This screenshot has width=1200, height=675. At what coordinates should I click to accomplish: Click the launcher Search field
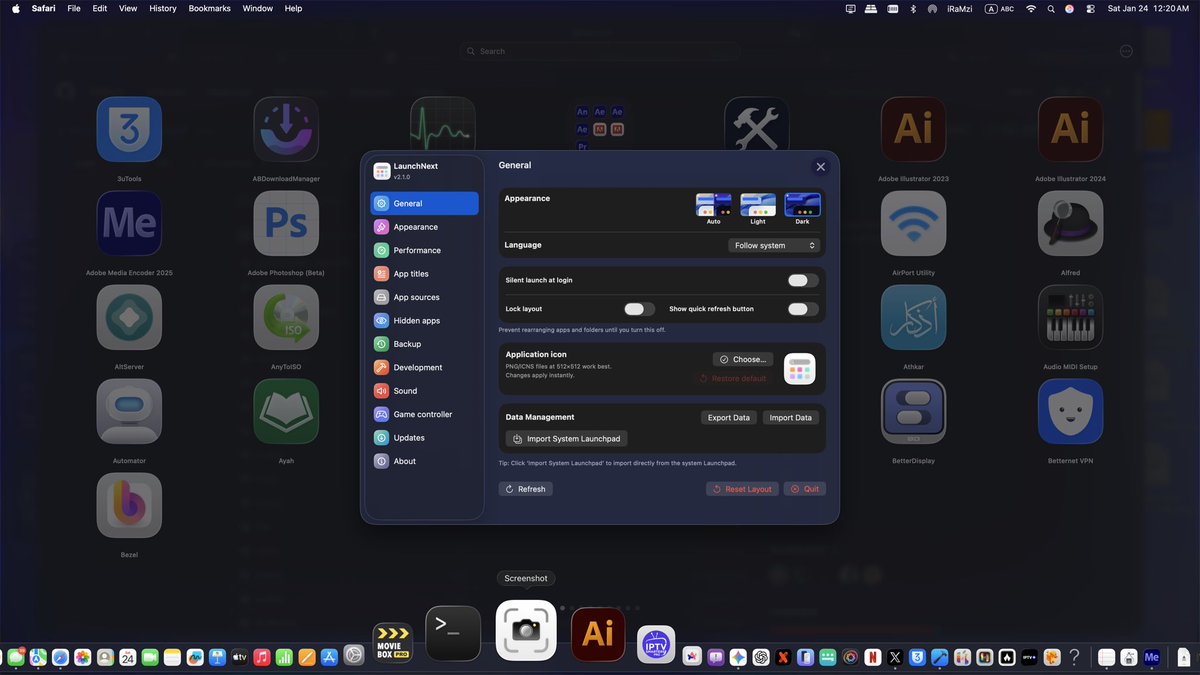tap(599, 51)
